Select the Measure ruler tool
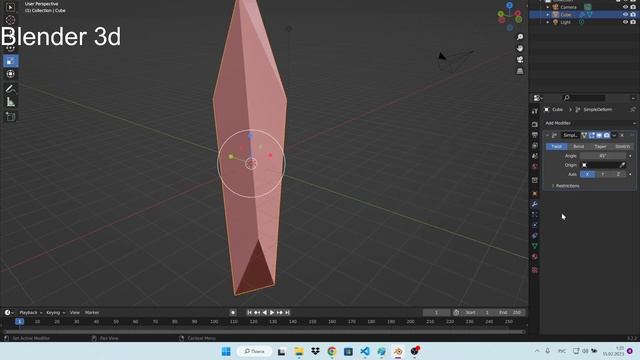Viewport: 640px width, 360px height. click(11, 102)
